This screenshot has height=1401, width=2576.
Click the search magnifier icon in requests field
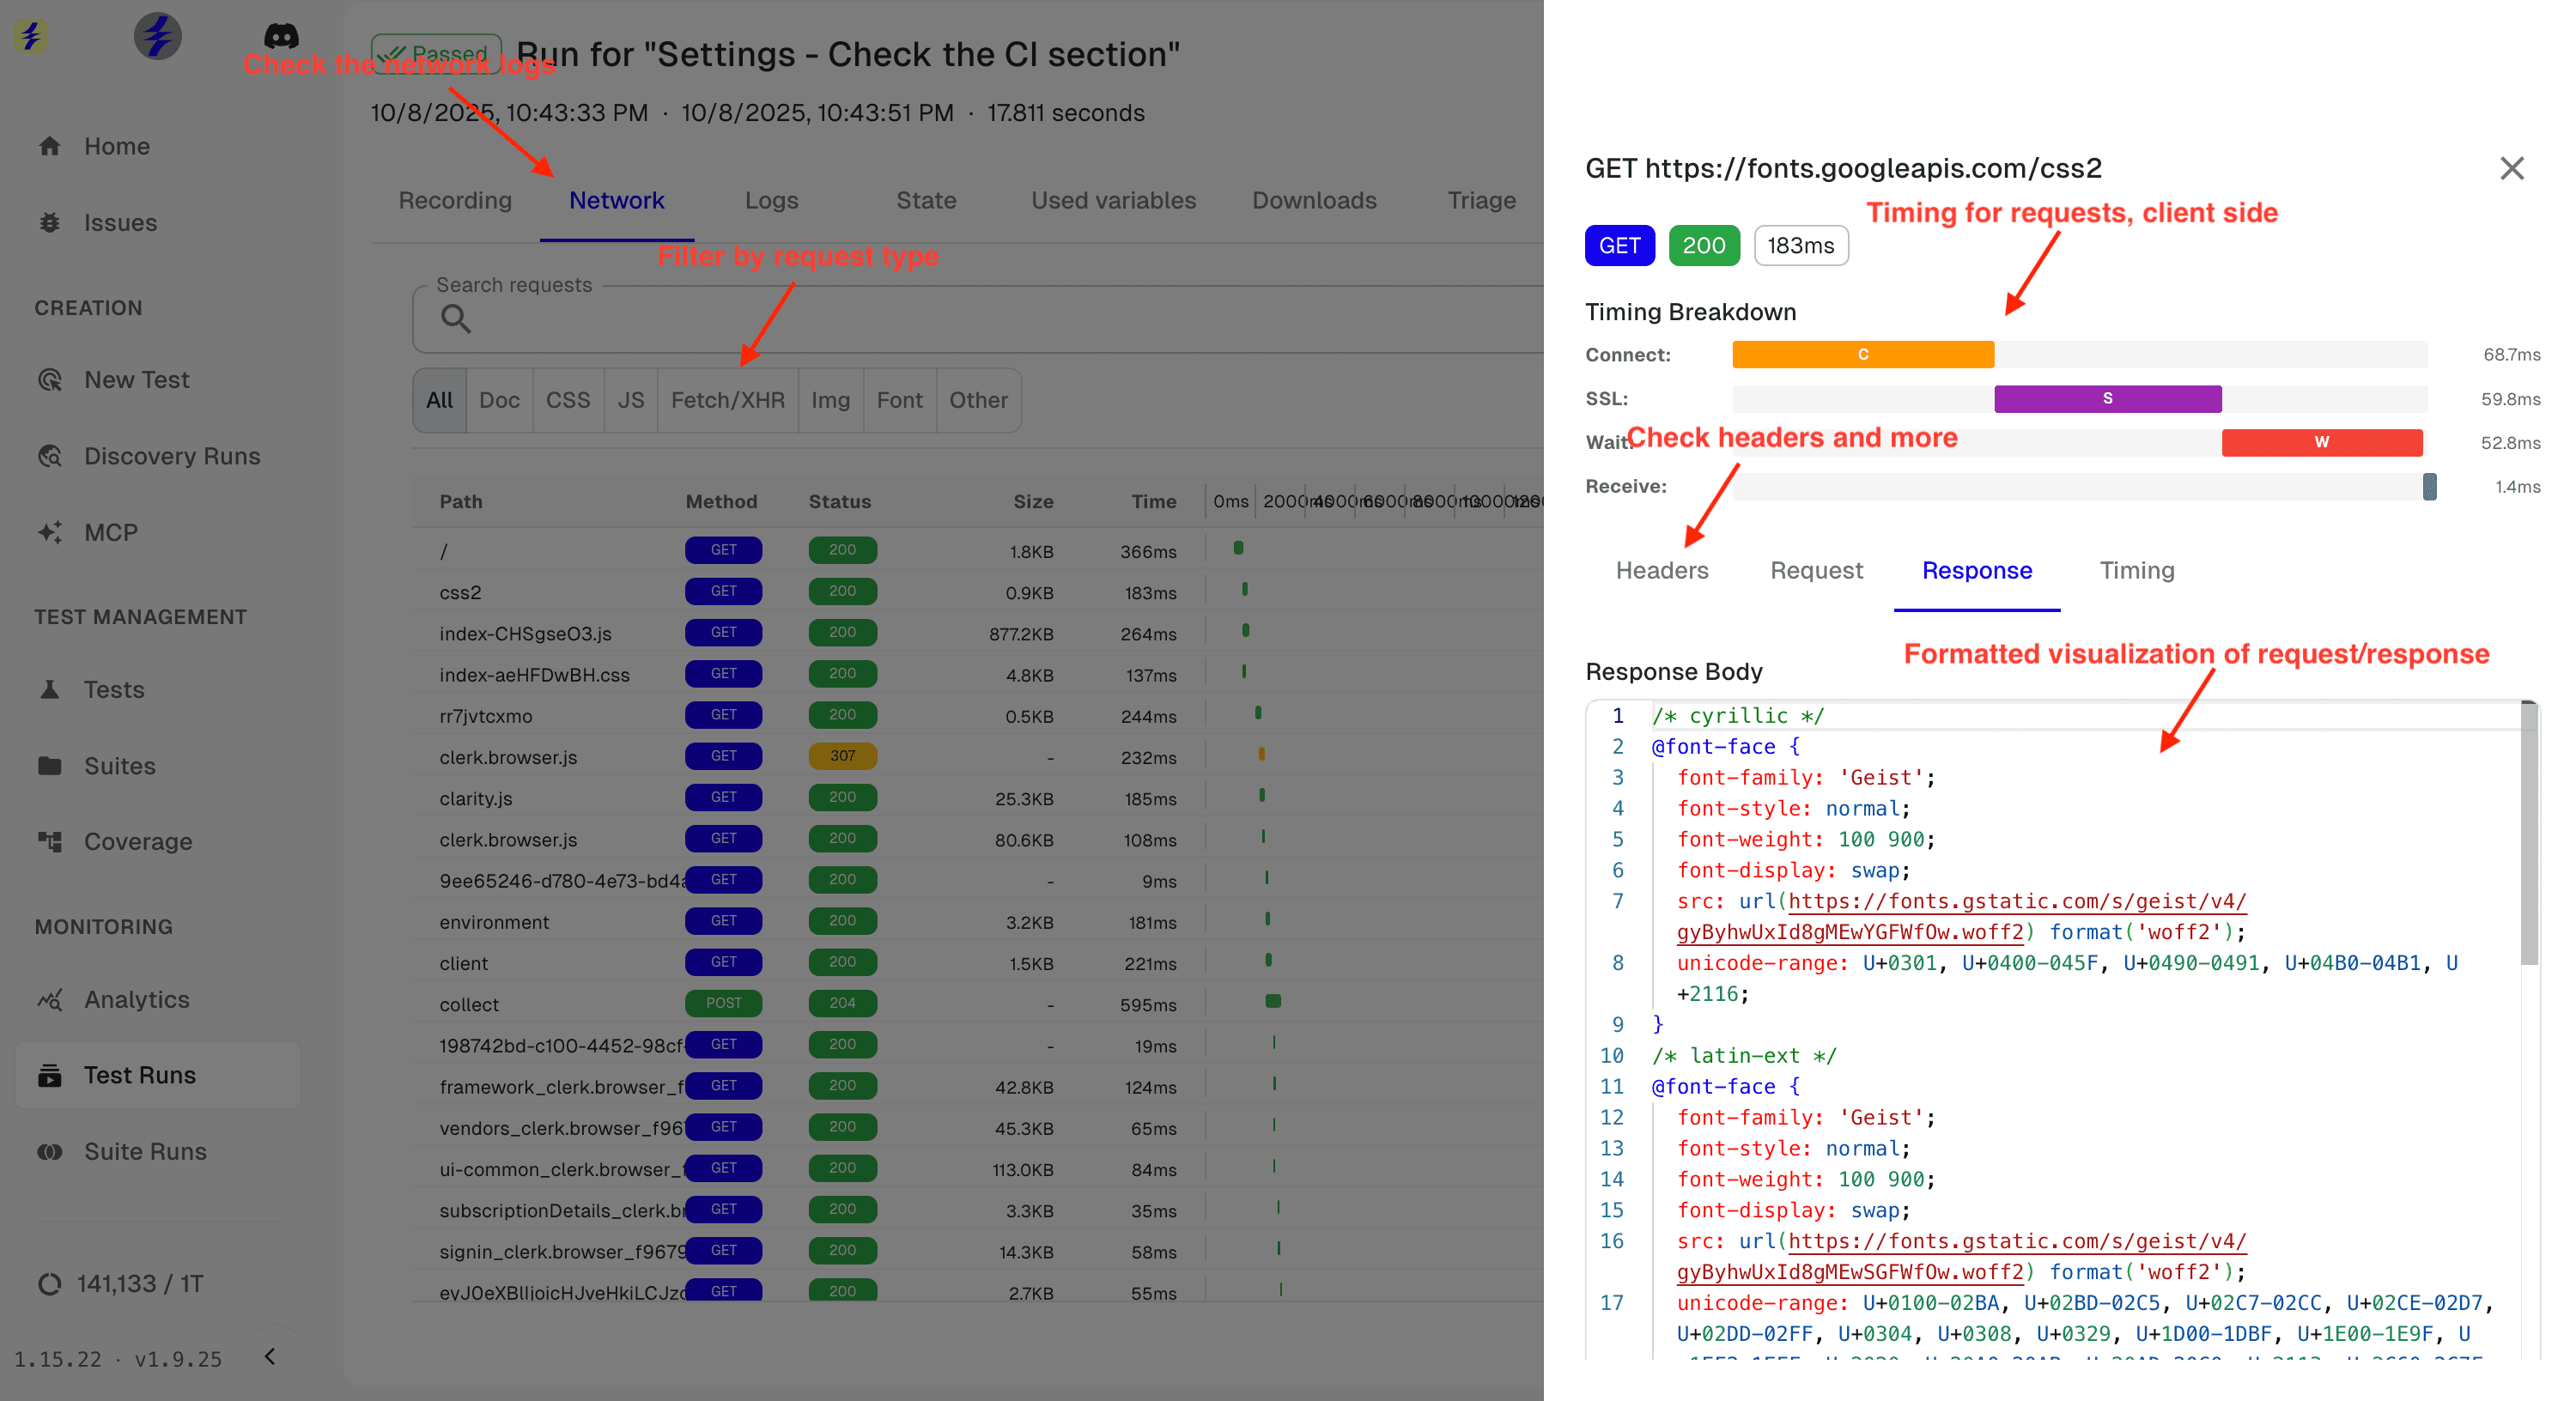(x=456, y=319)
